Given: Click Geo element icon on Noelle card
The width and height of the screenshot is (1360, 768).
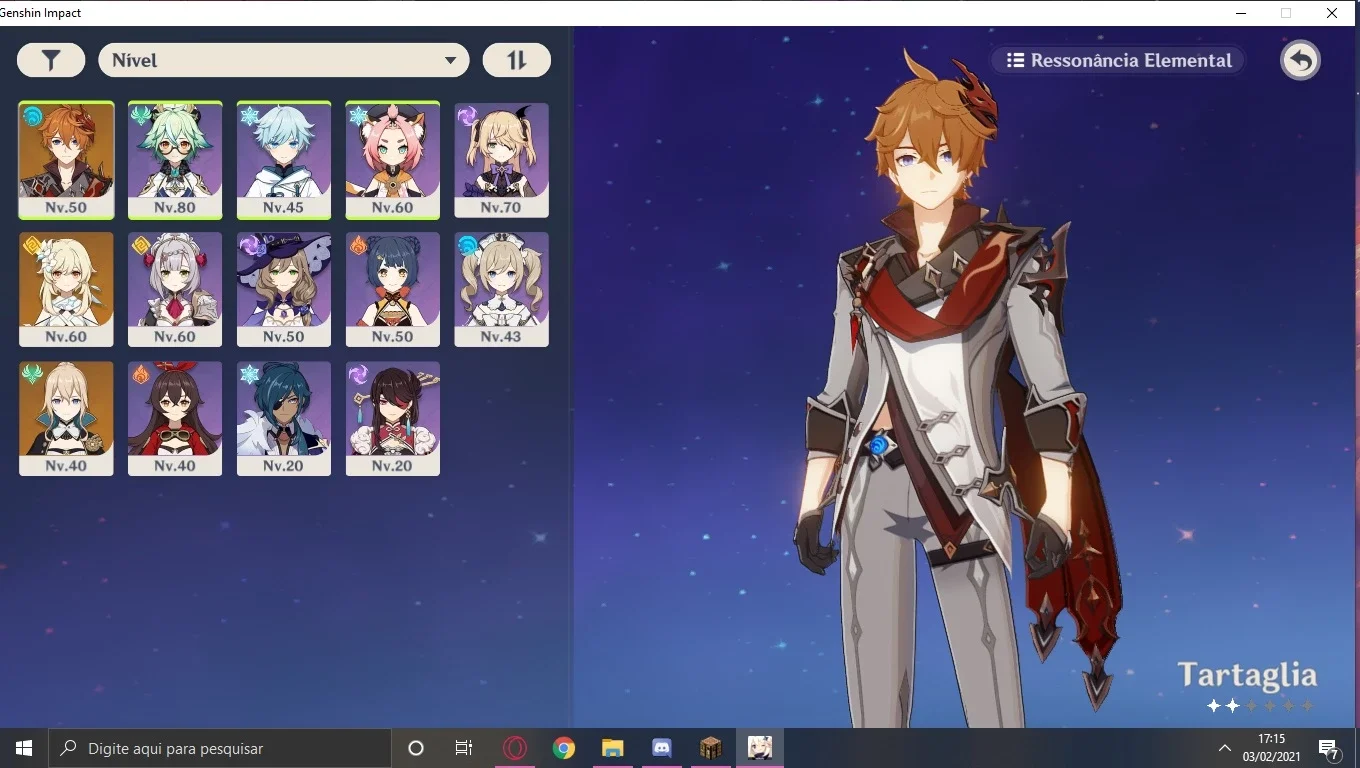Looking at the screenshot, I should [x=141, y=245].
